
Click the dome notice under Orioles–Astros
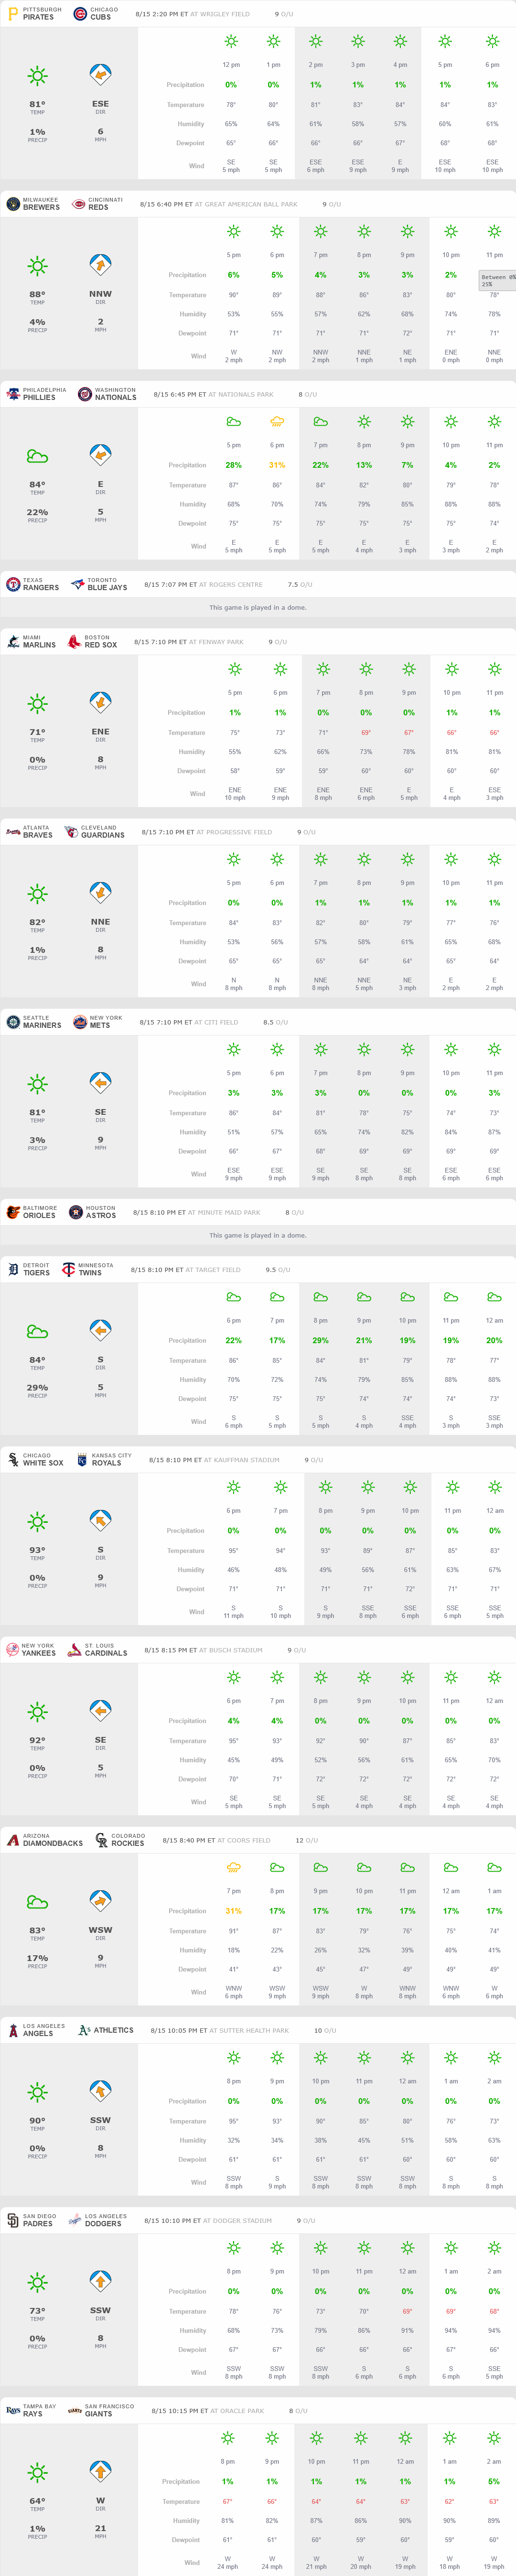pyautogui.click(x=258, y=1236)
